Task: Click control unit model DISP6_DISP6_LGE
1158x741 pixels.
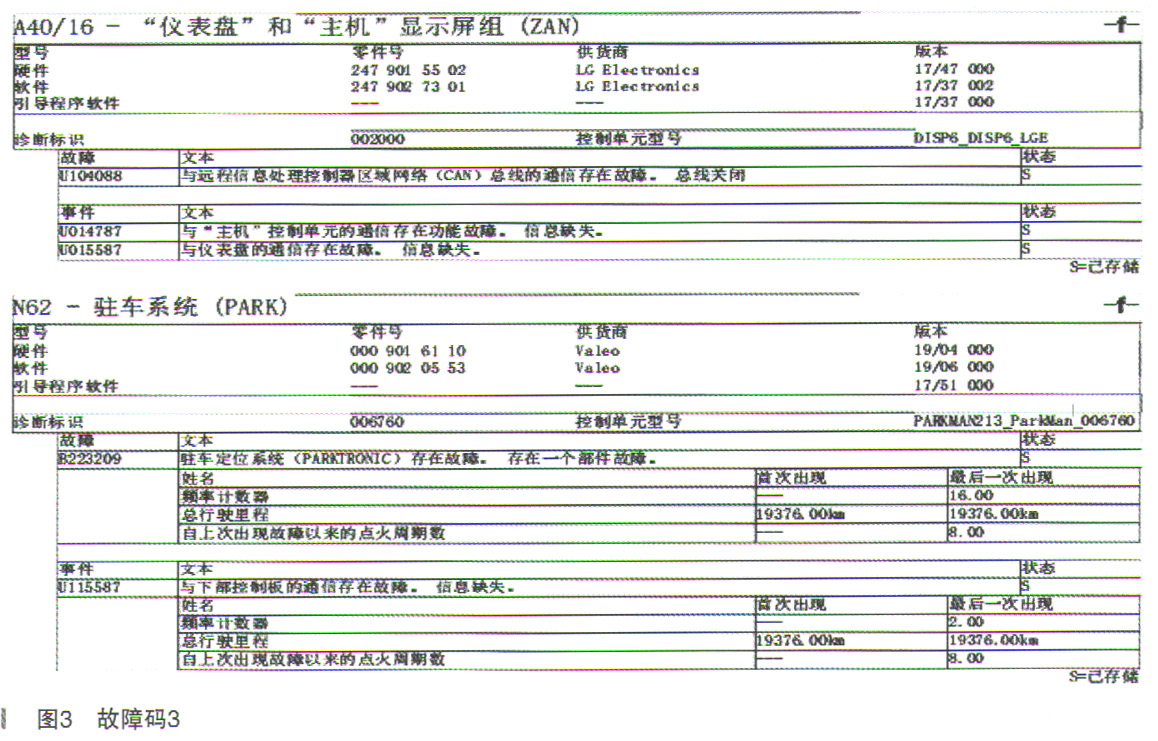Action: pos(981,137)
